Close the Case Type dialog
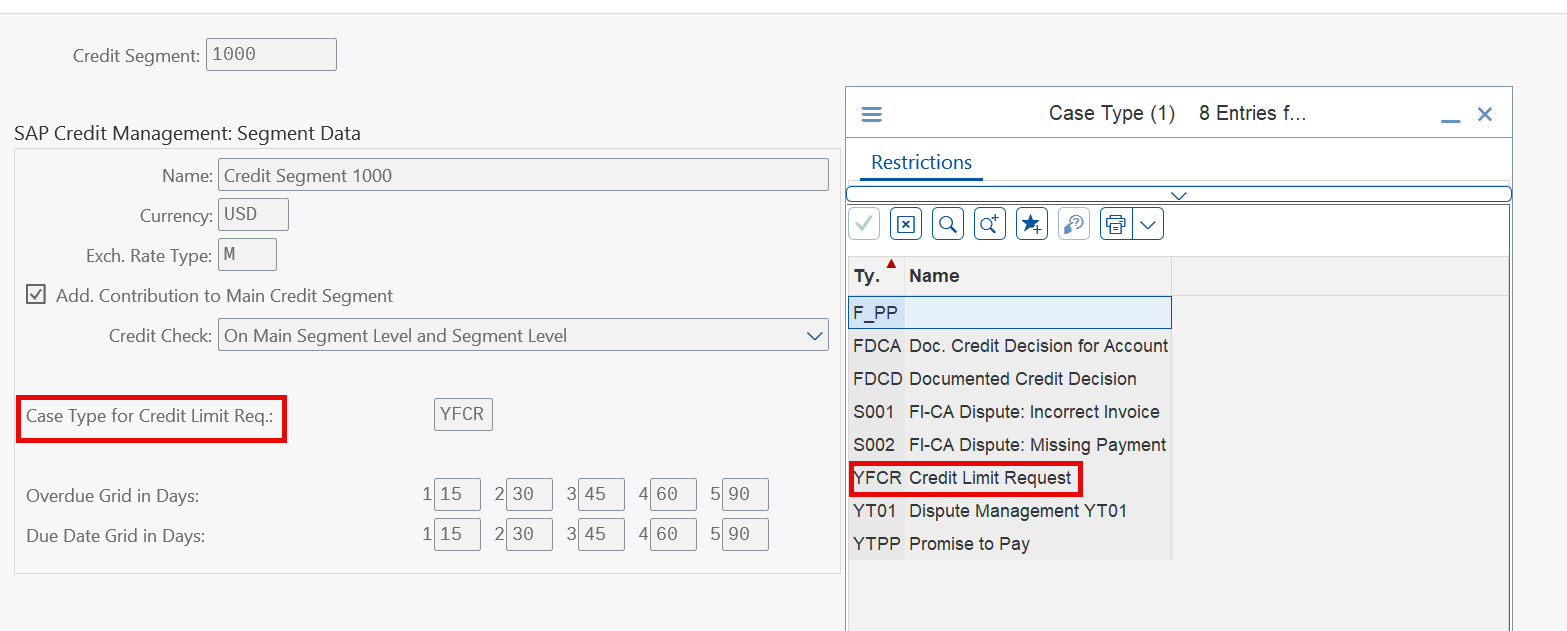 tap(1485, 114)
